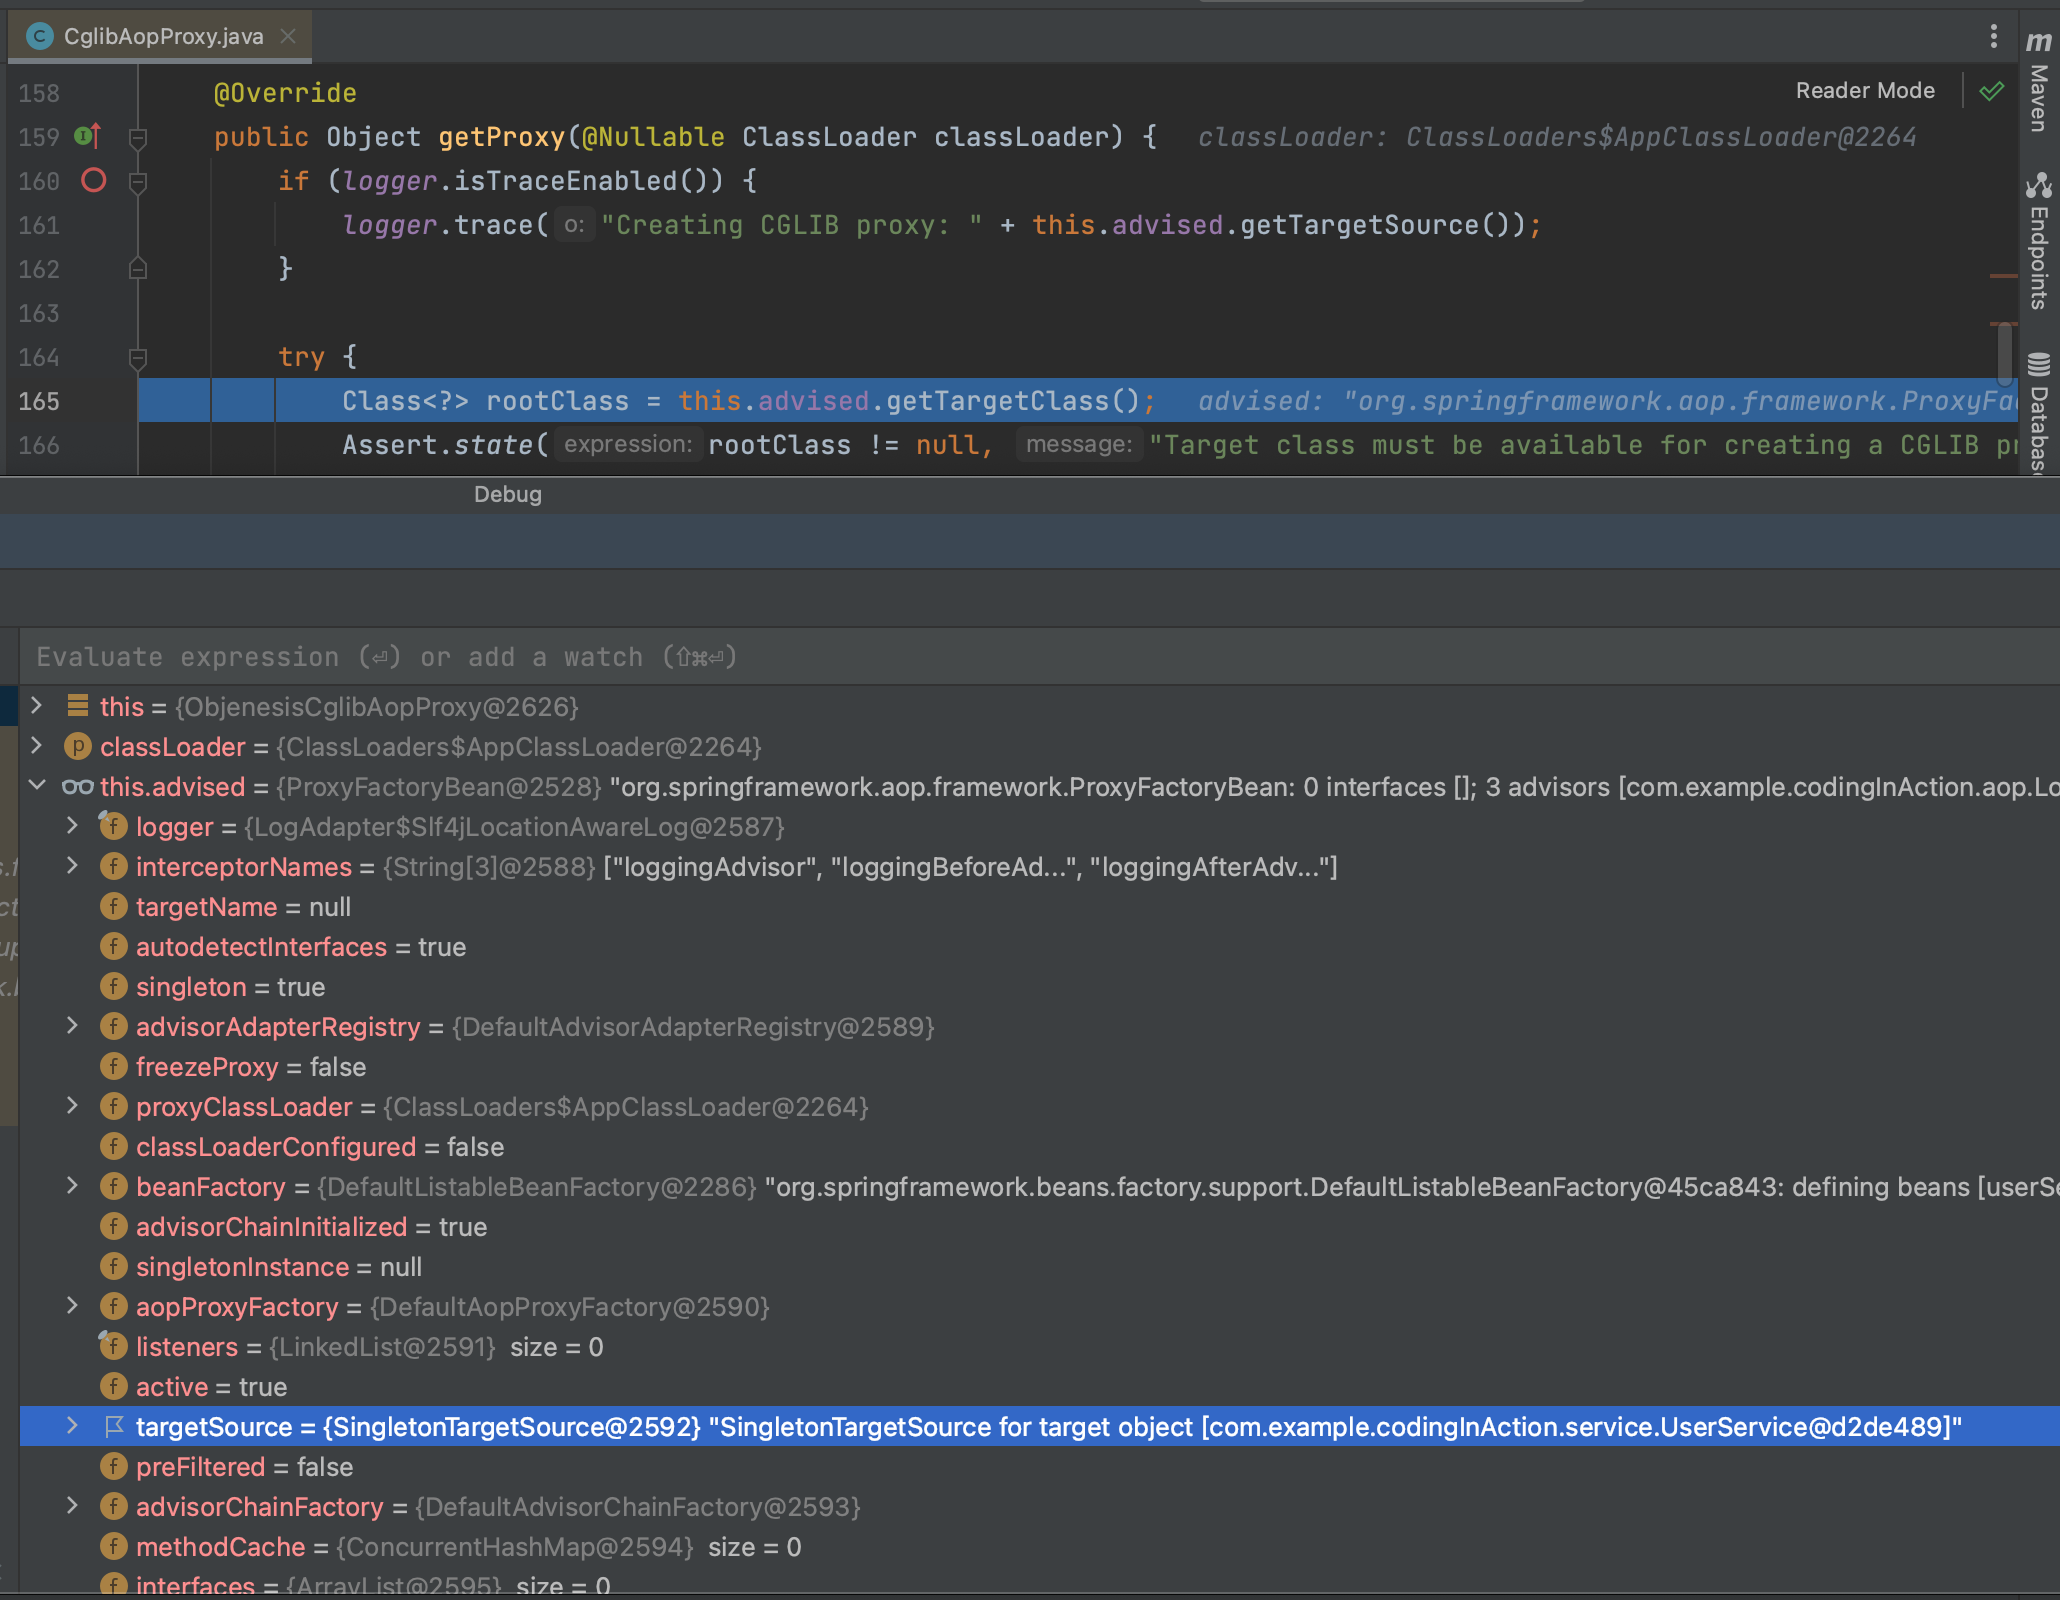Select the CglibAopProxy.java tab

click(x=162, y=37)
